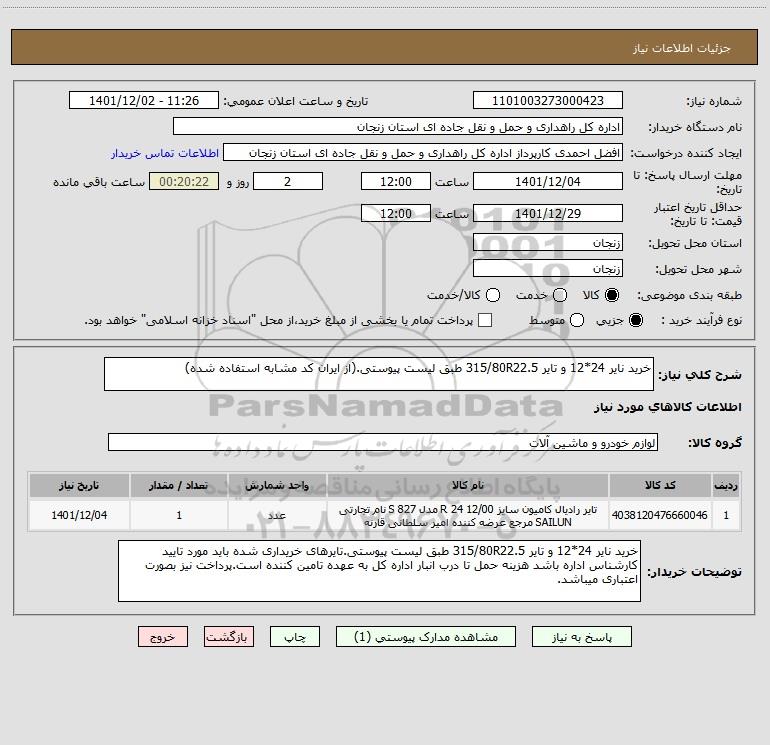Screen dimensions: 770x745
Task: Toggle the اسناد خزانه اسلامی payment checkbox
Action: [x=485, y=320]
